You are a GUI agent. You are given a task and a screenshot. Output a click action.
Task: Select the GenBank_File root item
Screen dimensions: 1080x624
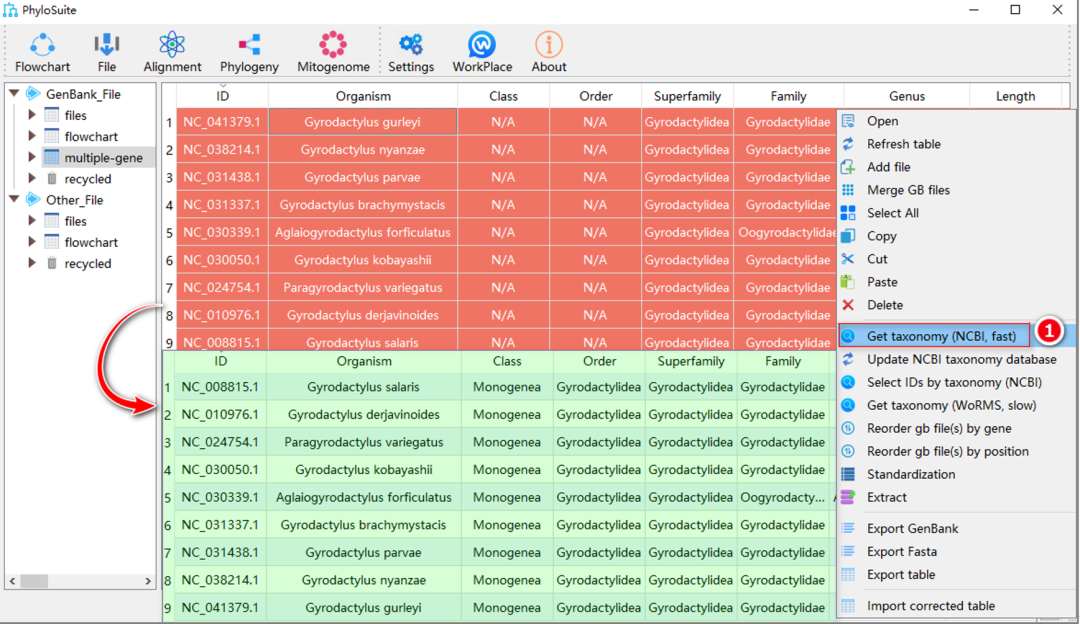(x=83, y=94)
